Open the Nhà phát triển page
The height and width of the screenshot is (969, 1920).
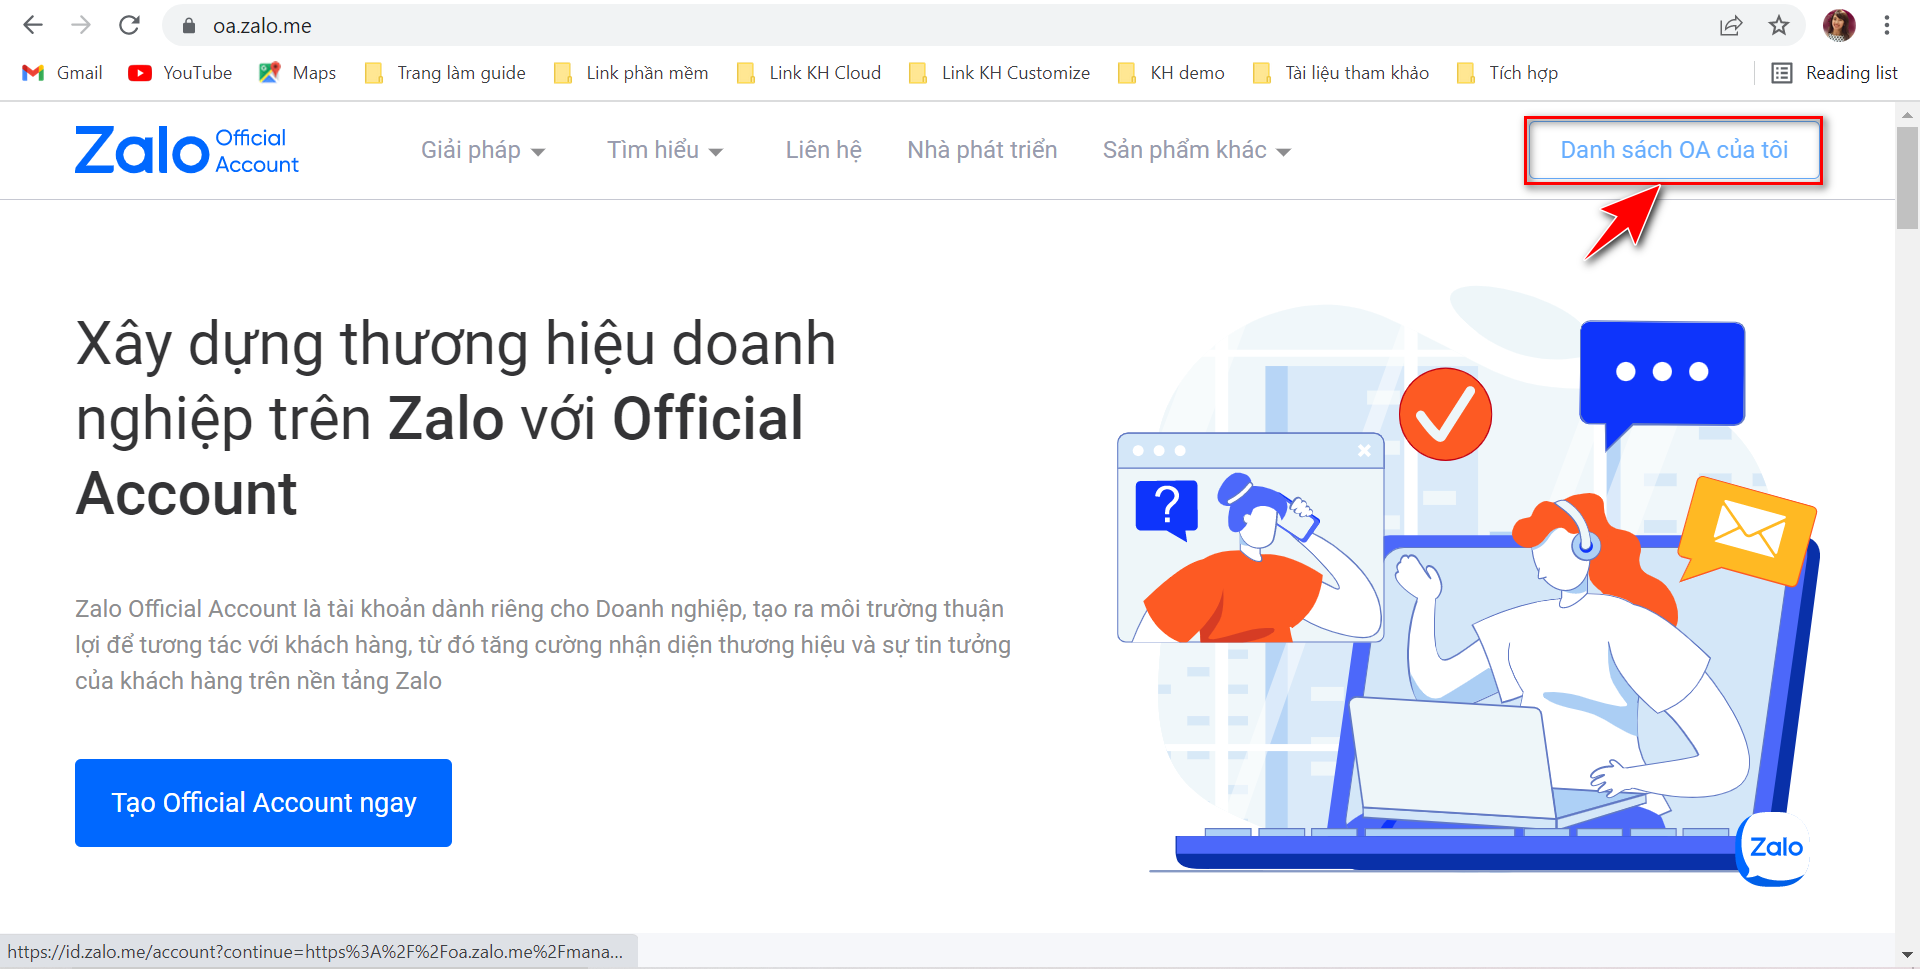click(982, 150)
